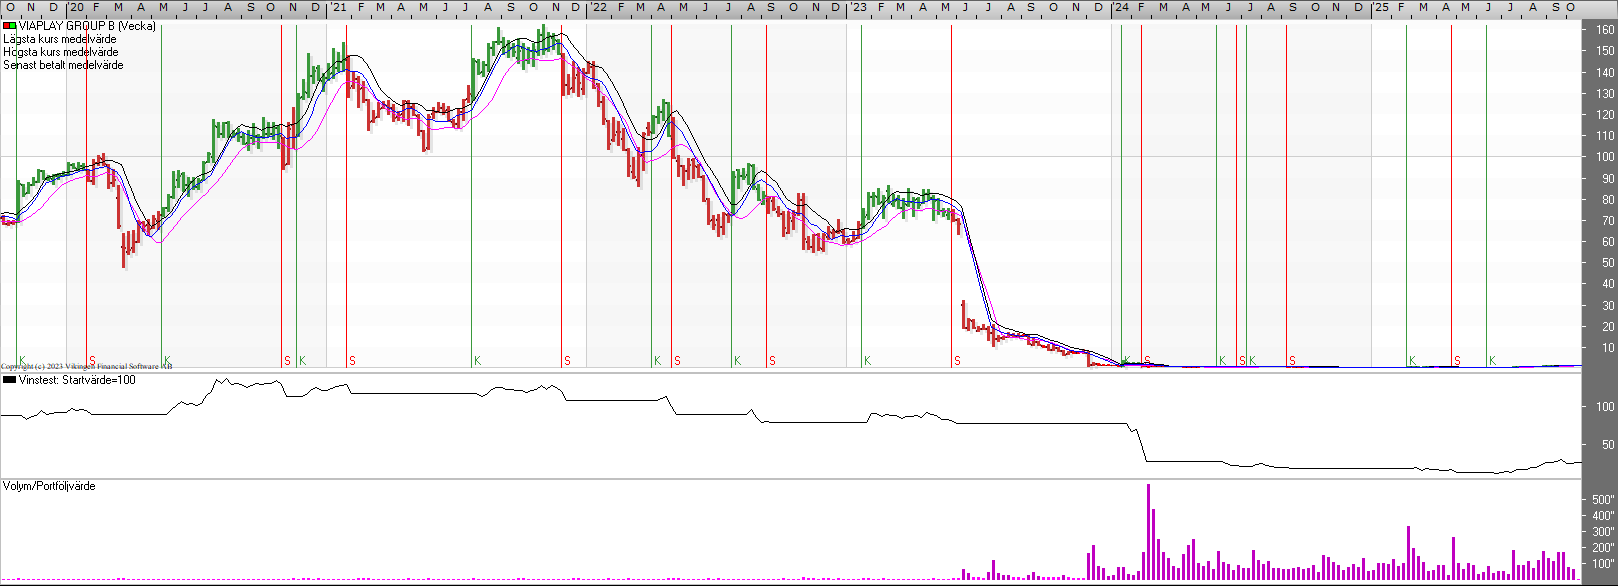Click the 160 value on price axis

1604,30
